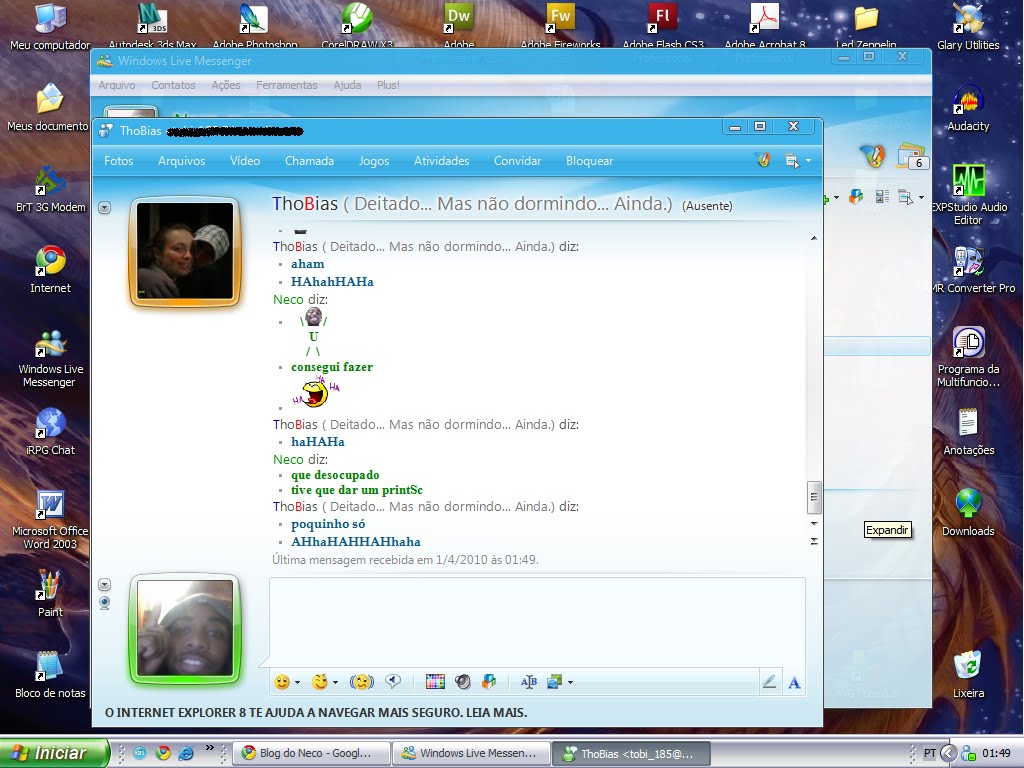The width and height of the screenshot is (1024, 768).
Task: Click the webcam icon beside my picture
Action: (x=104, y=603)
